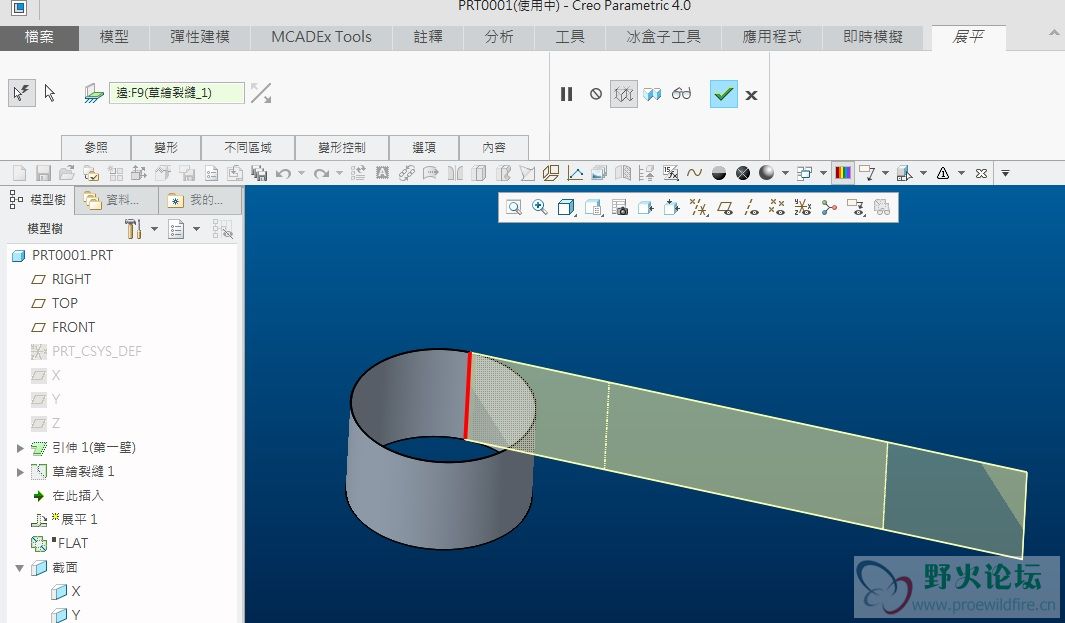Open the display style sphere dropdown arrow
The image size is (1065, 623).
coord(784,173)
